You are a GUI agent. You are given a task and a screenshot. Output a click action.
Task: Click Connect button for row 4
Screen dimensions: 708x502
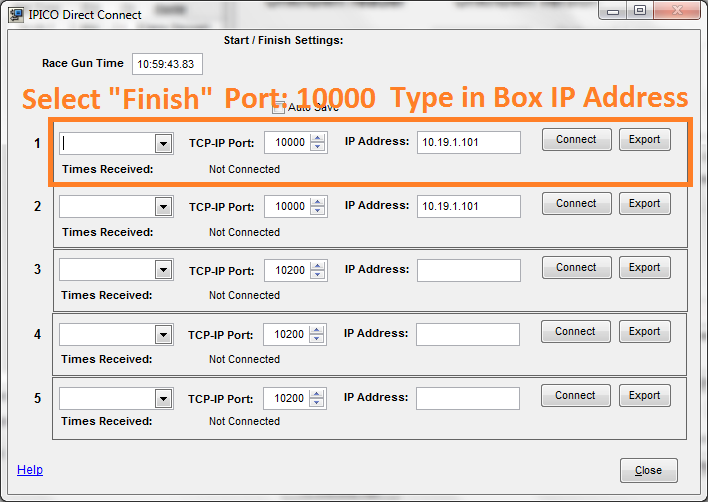pyautogui.click(x=576, y=332)
